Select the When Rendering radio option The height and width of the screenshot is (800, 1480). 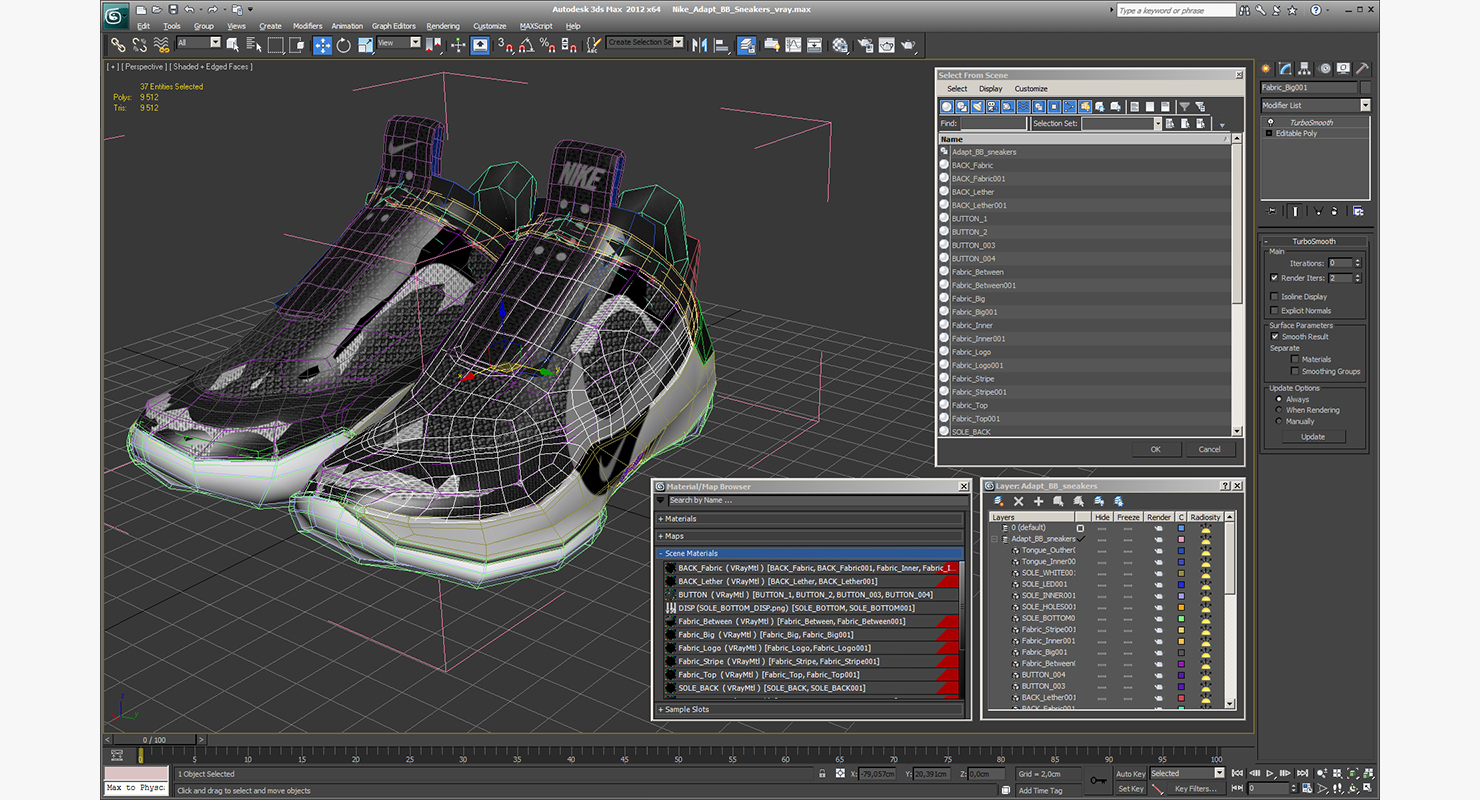[1278, 410]
